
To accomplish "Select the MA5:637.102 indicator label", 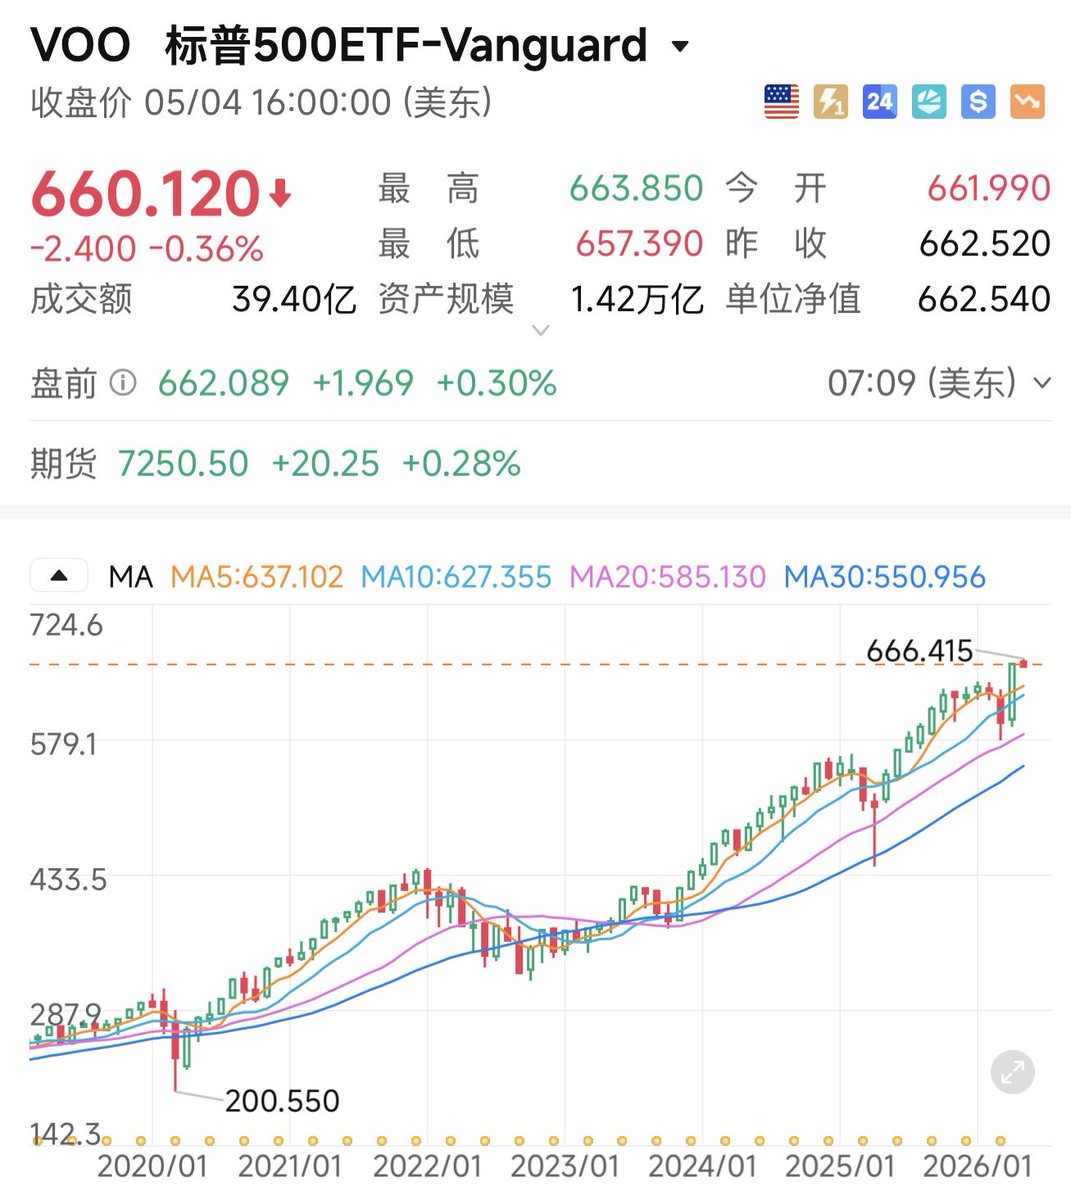I will (x=257, y=577).
